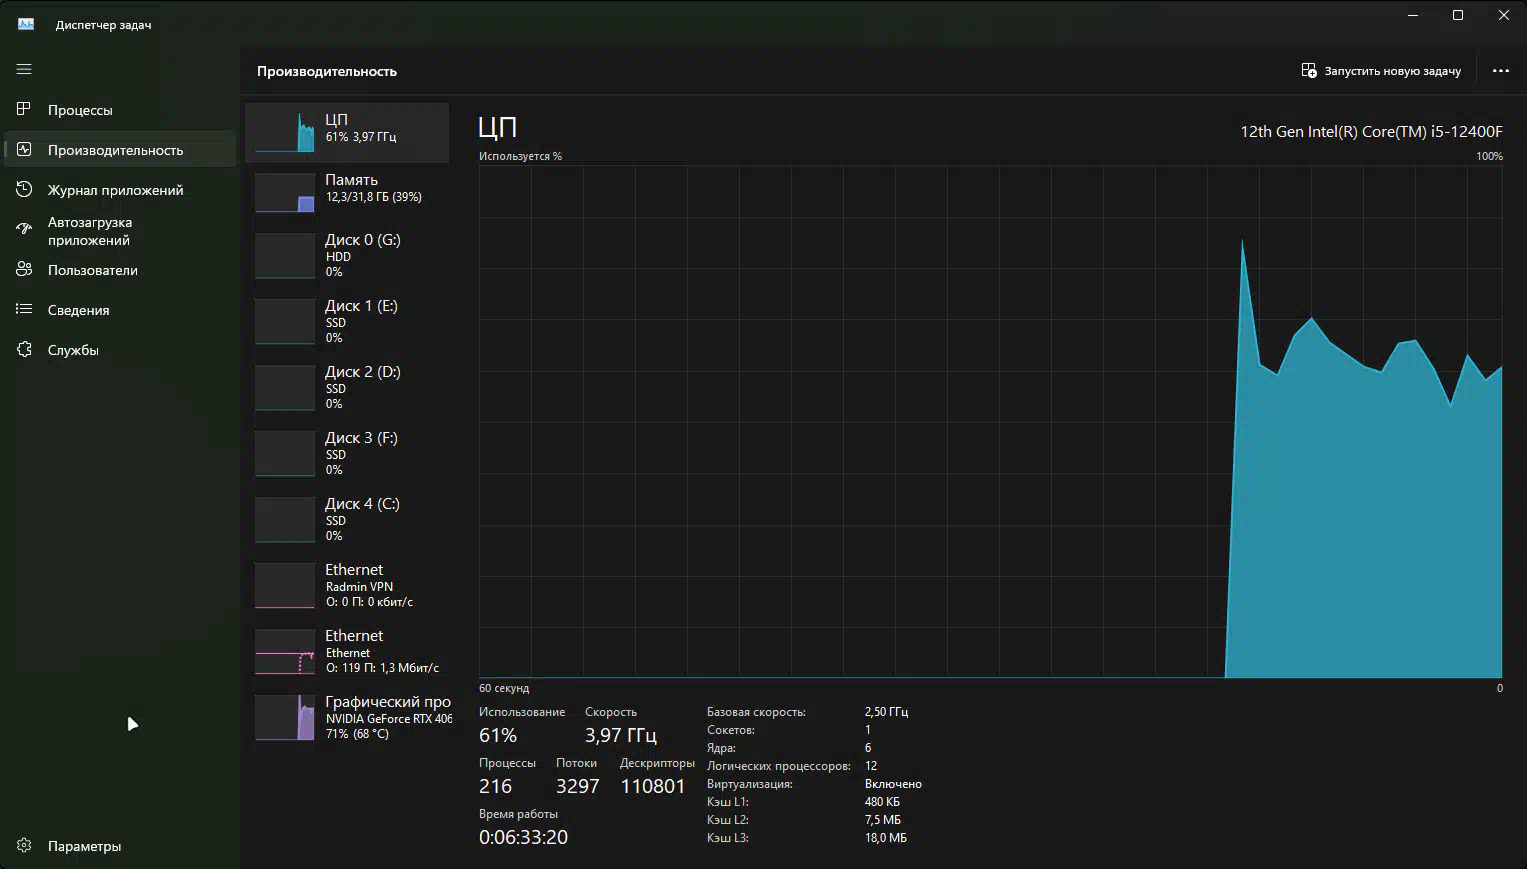Click the Сокетов label
Viewport: 1527px width, 869px height.
coord(731,730)
